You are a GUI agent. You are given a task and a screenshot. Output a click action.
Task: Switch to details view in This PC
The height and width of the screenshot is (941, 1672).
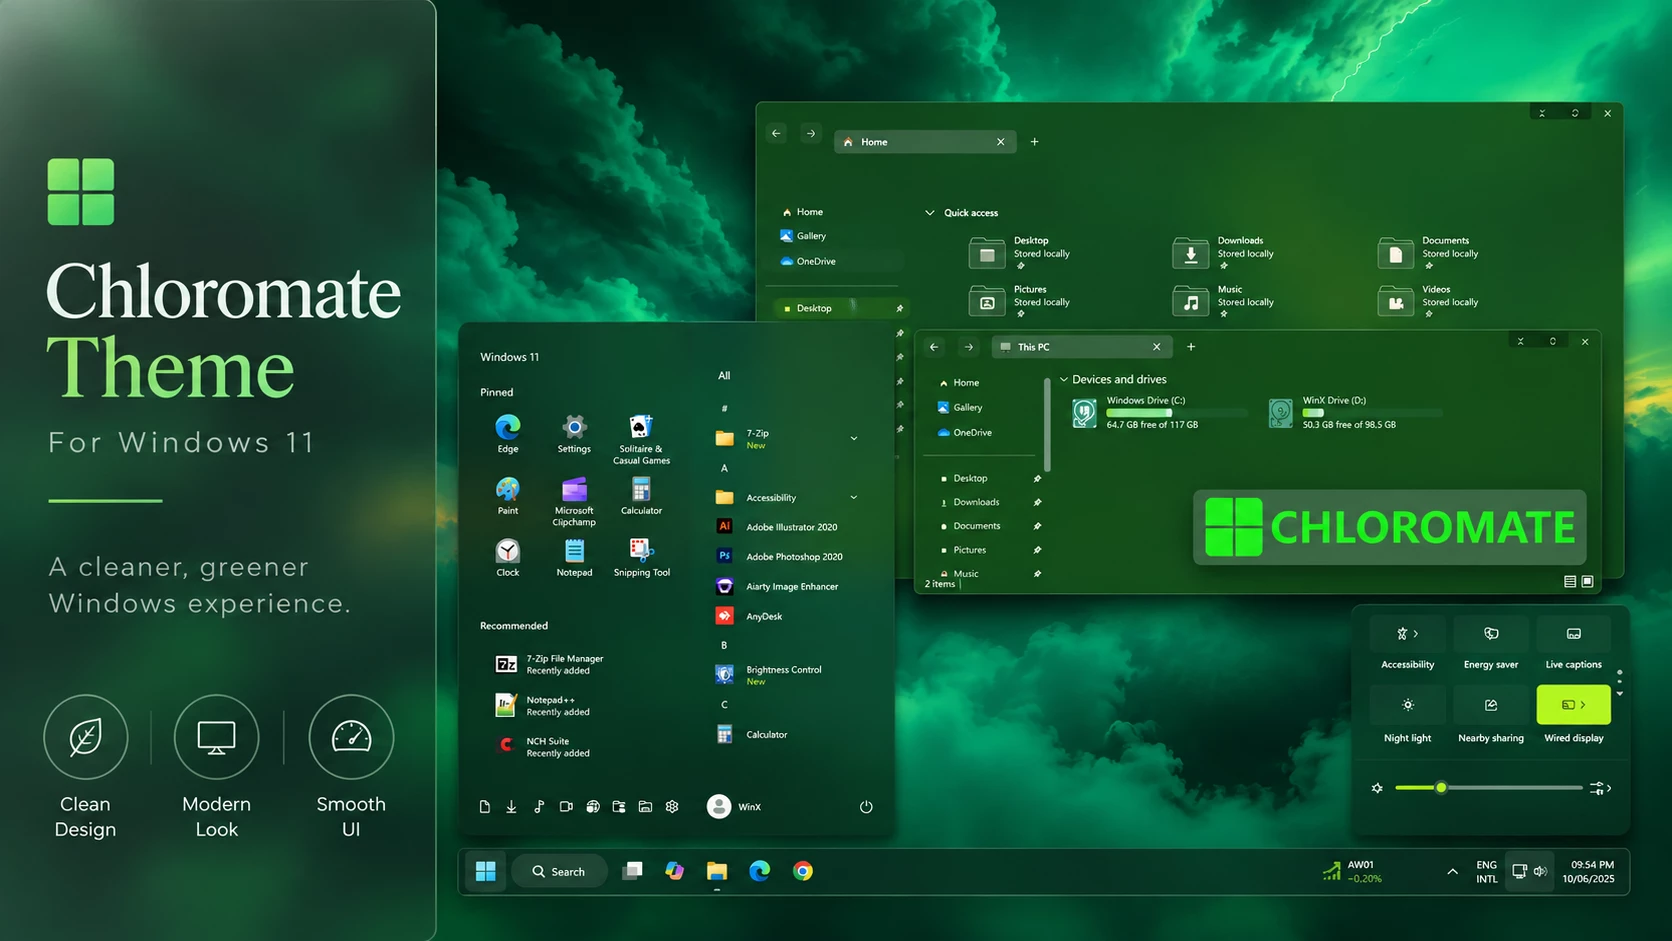coord(1570,582)
